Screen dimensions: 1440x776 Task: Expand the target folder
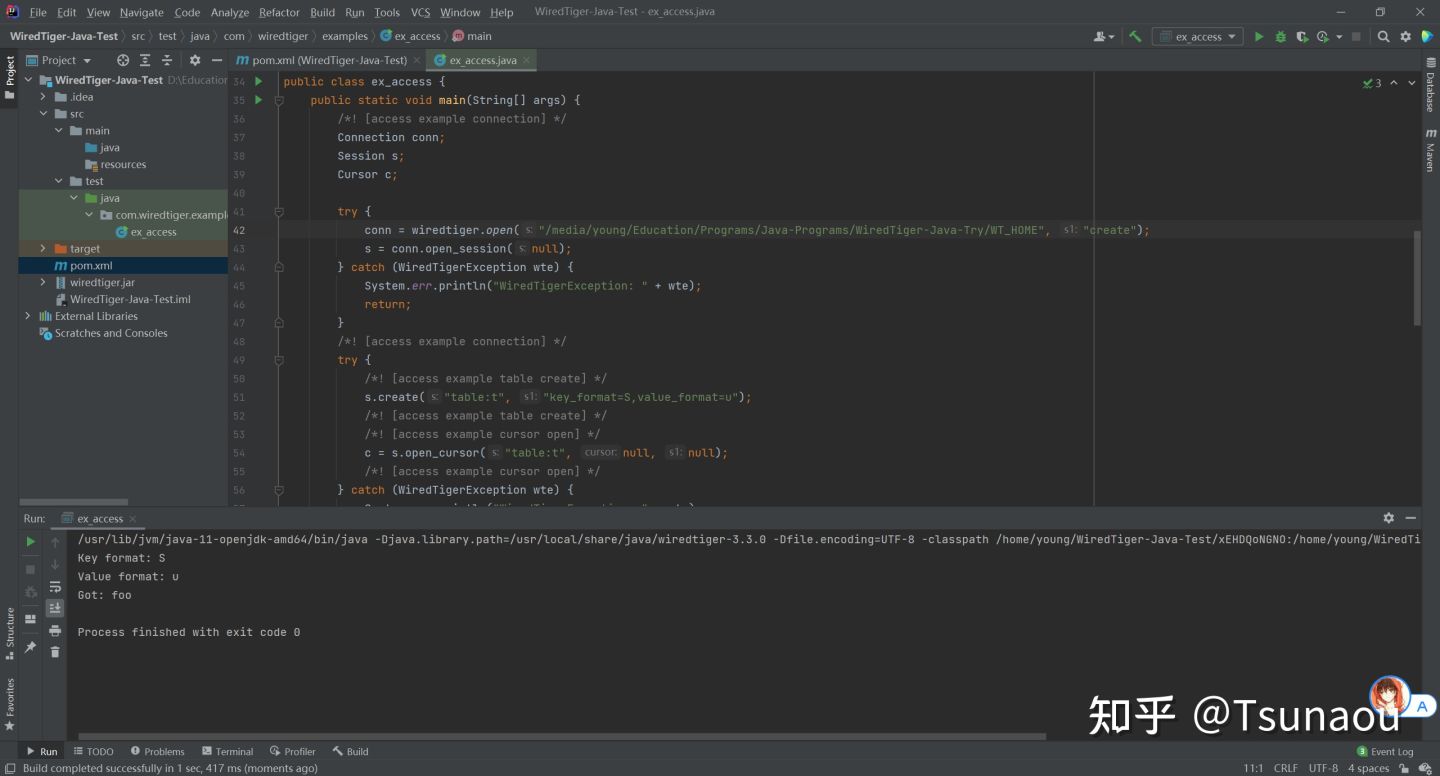[x=43, y=249]
